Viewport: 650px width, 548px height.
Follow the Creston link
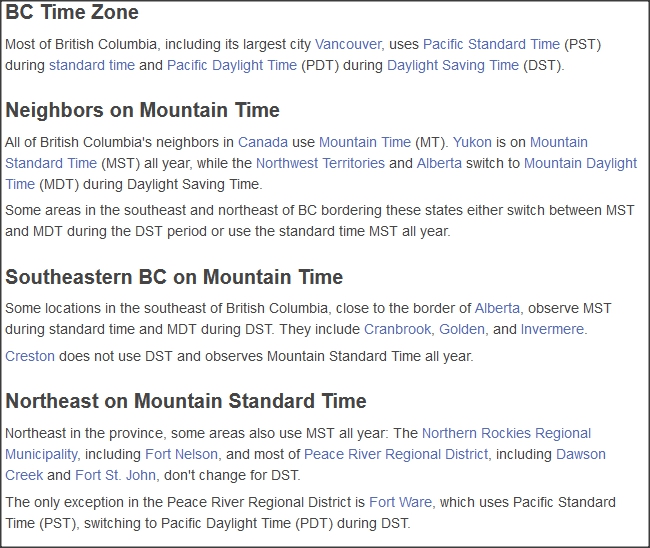click(x=30, y=356)
